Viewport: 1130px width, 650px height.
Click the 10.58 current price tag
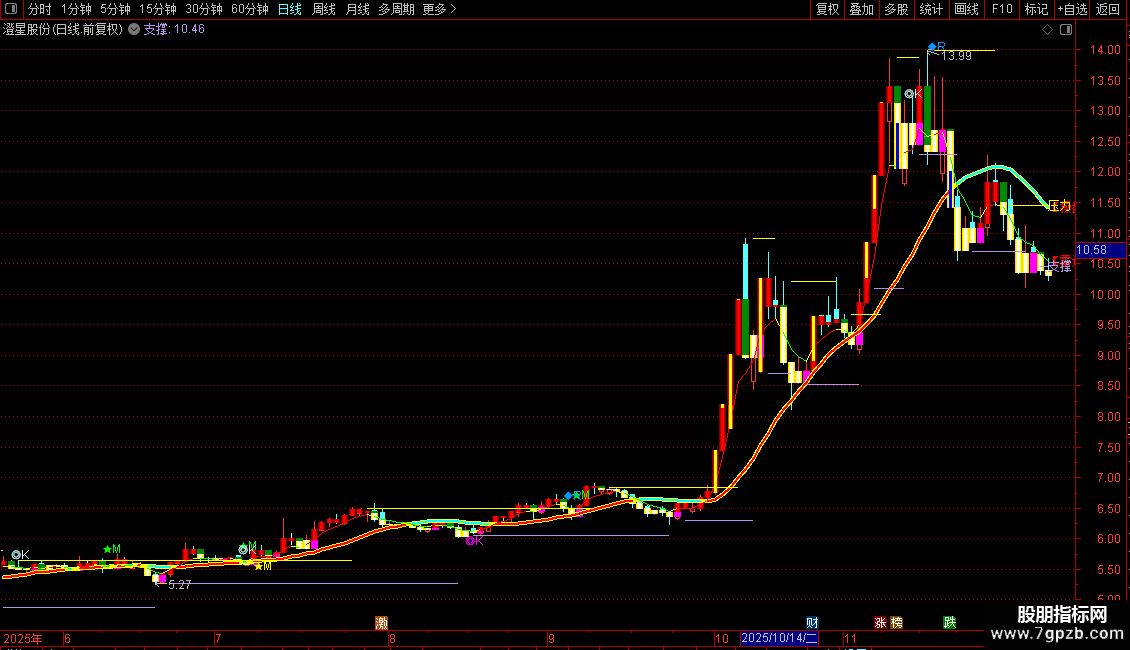[1100, 250]
